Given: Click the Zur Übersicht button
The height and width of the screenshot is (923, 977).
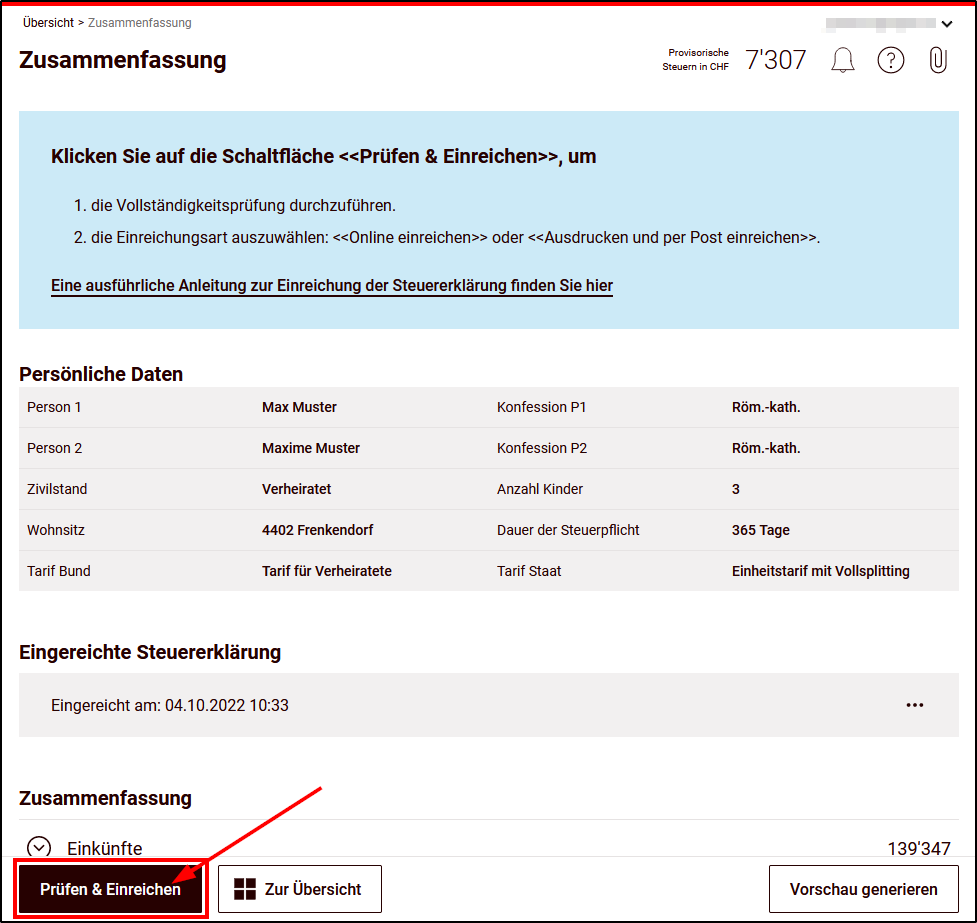Looking at the screenshot, I should (300, 889).
